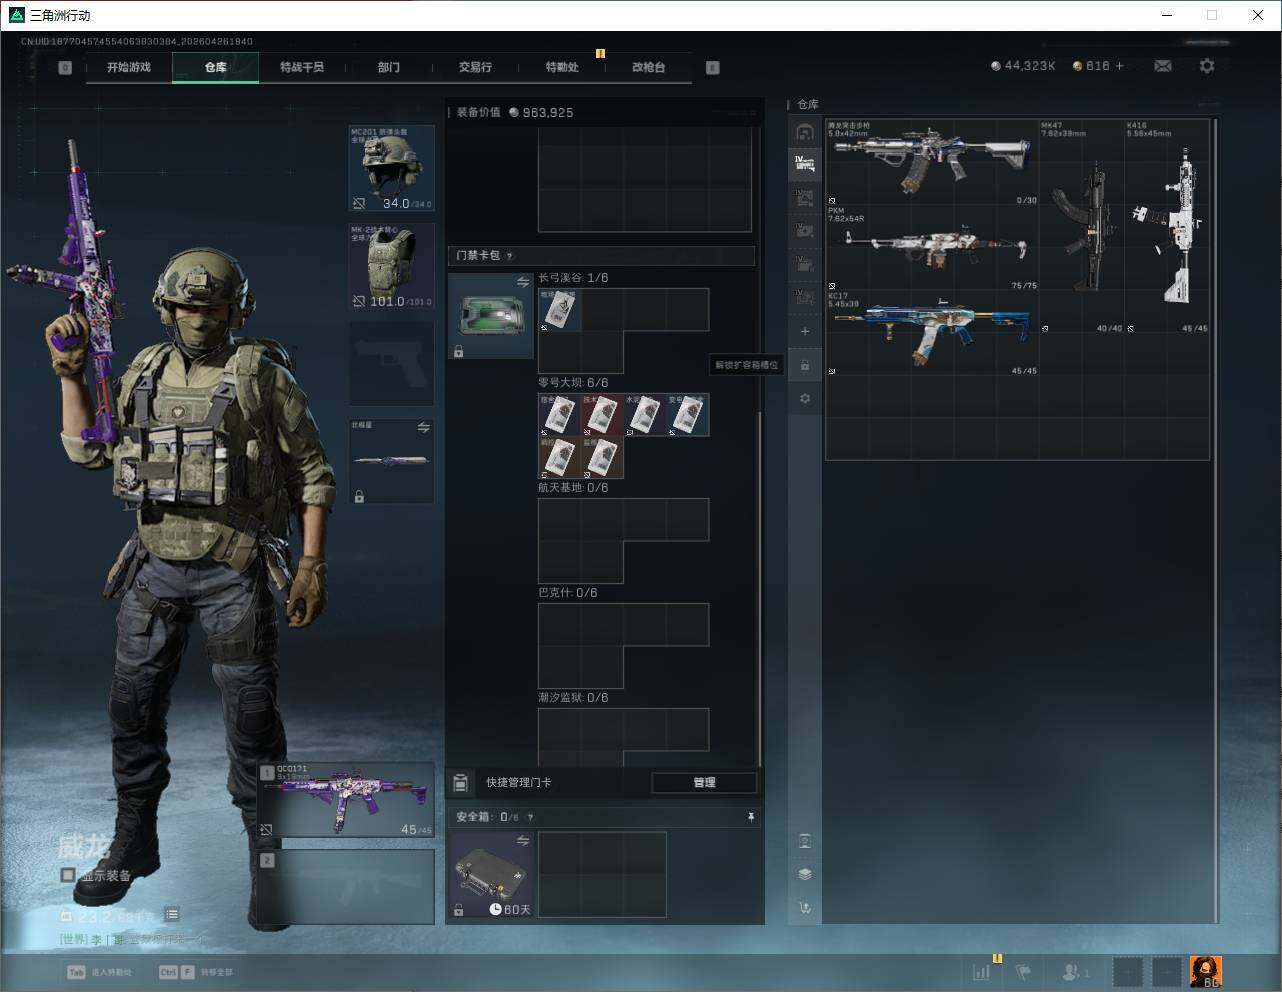Select the red-background keycard under 零号大坝
This screenshot has height=992, width=1282.
[603, 415]
